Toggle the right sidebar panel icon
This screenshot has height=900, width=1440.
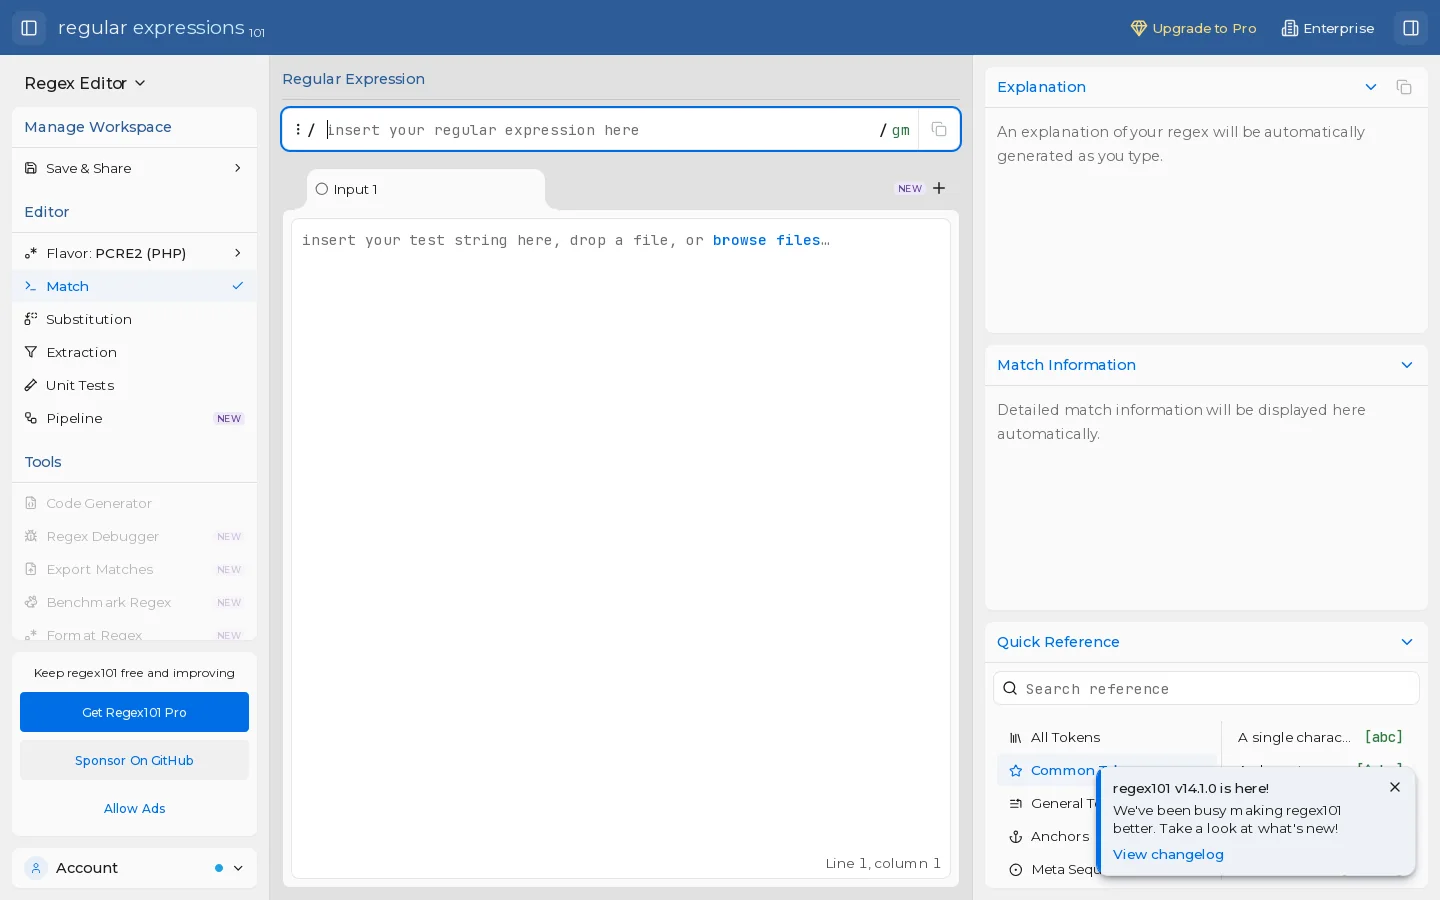(1411, 28)
